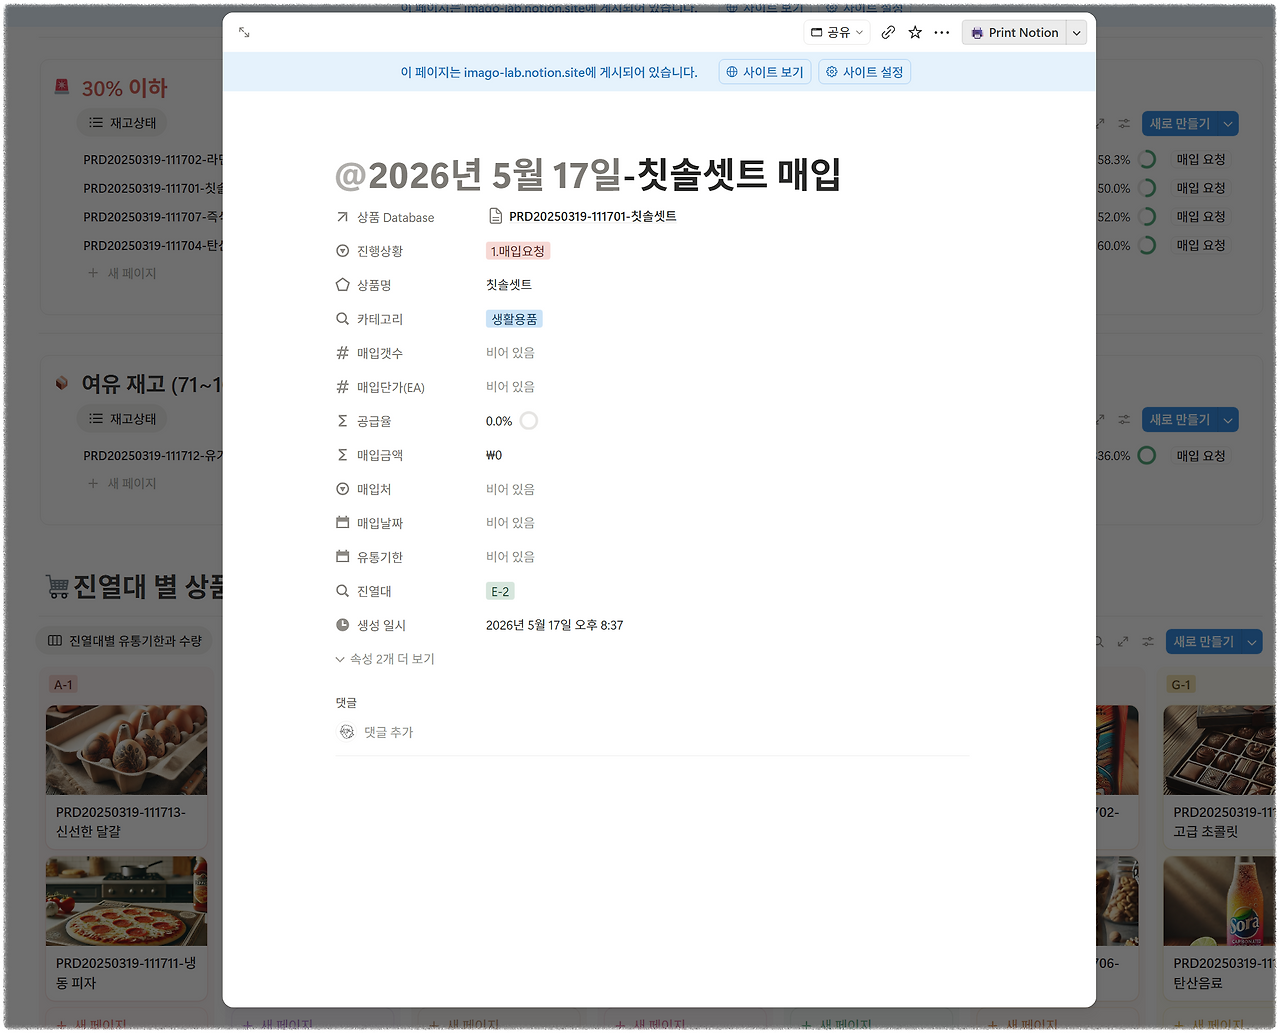Click the G-1 group label
Screen dimensions: 1280x1033
pyautogui.click(x=1181, y=685)
